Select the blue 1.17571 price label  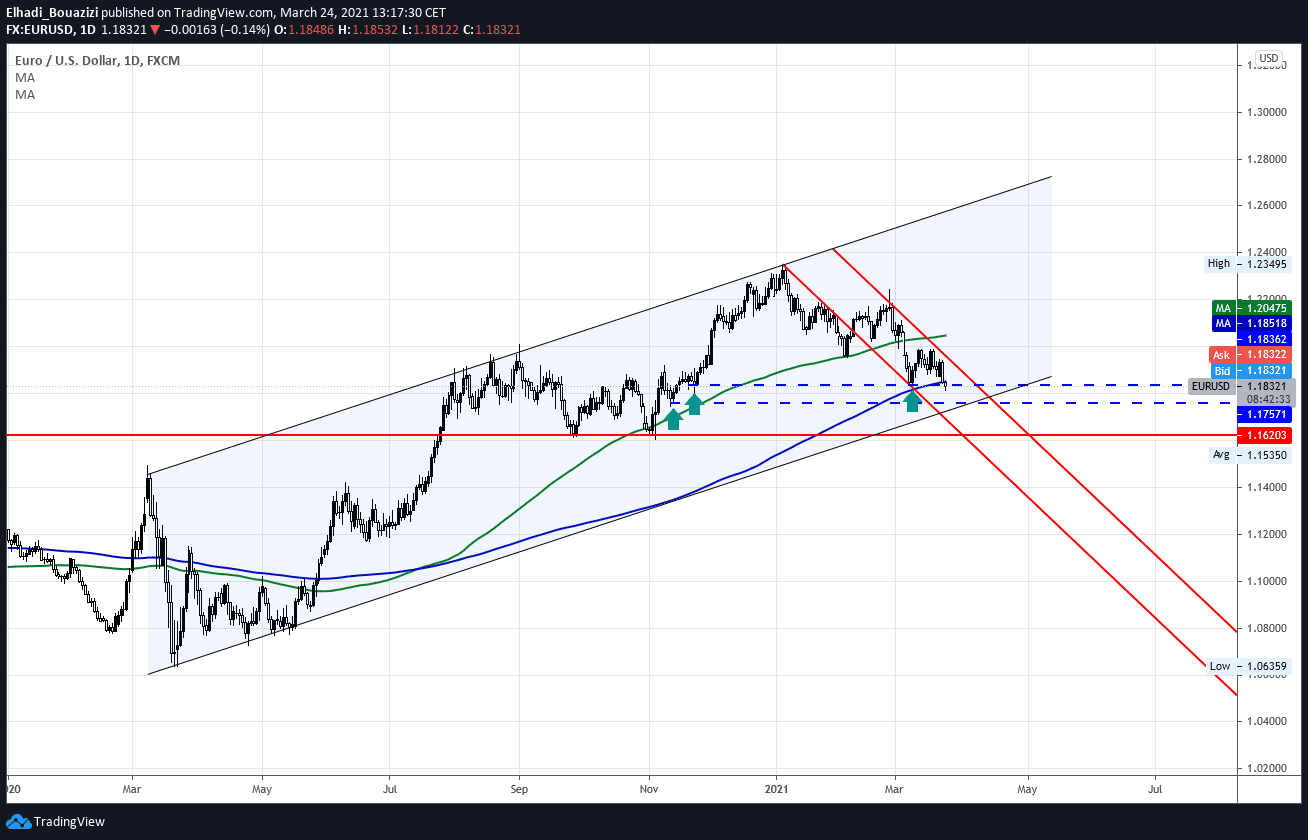tap(1265, 414)
